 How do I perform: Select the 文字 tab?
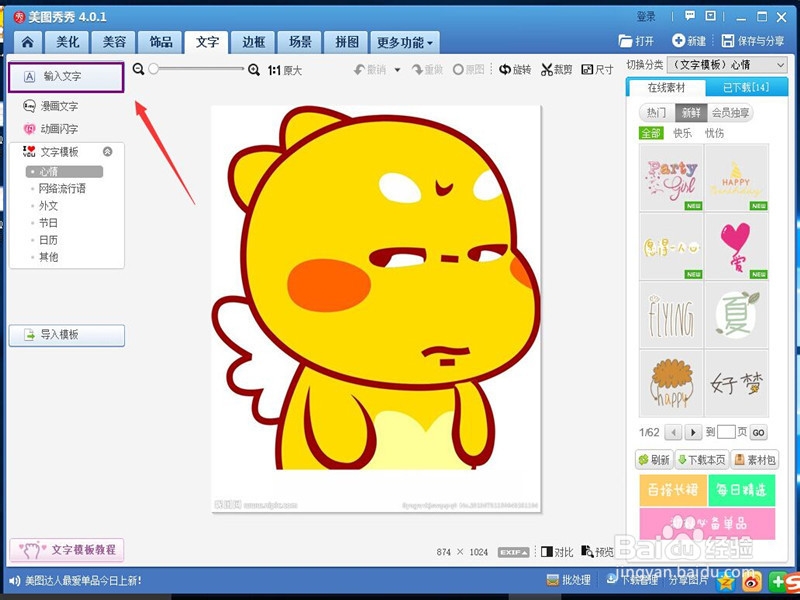[x=207, y=42]
